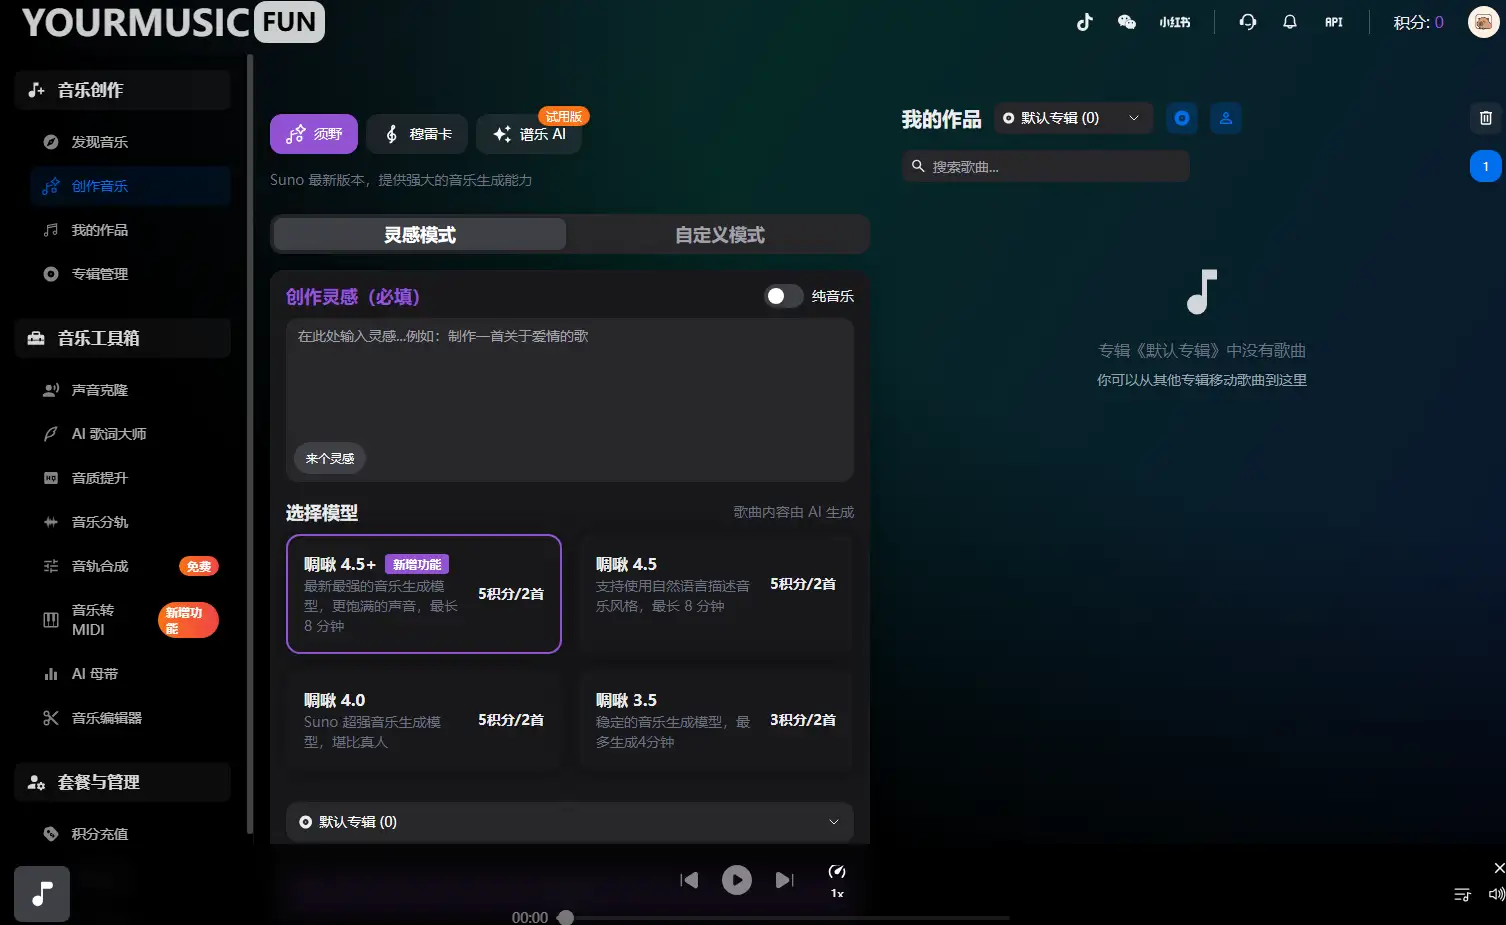The width and height of the screenshot is (1506, 925).
Task: Click the search songs field
Action: click(1046, 167)
